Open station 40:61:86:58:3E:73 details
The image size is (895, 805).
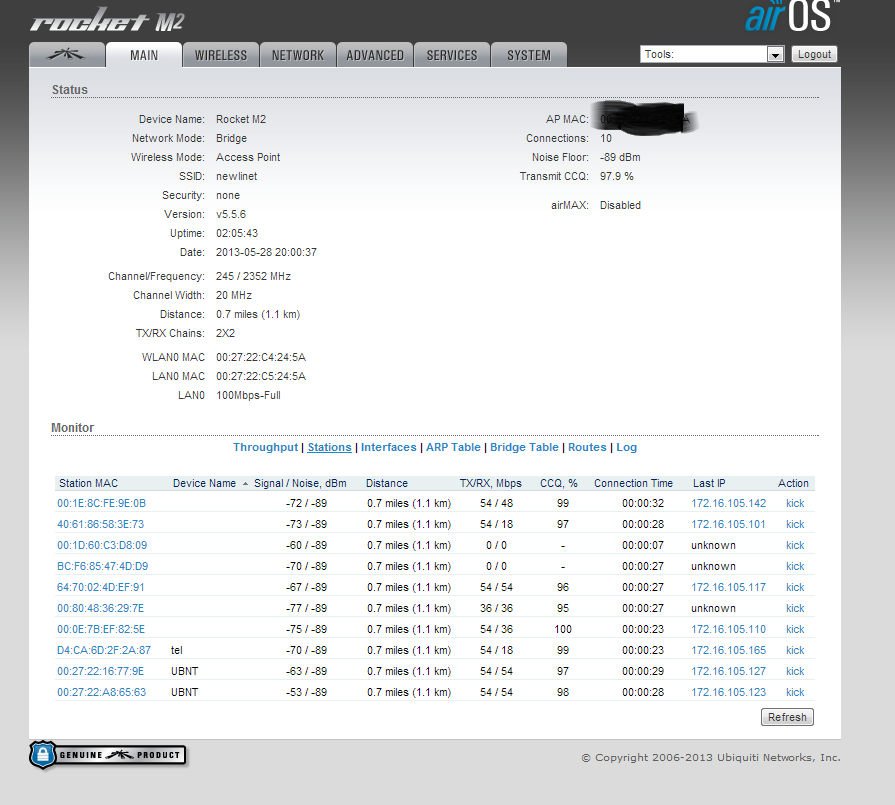pyautogui.click(x=100, y=524)
